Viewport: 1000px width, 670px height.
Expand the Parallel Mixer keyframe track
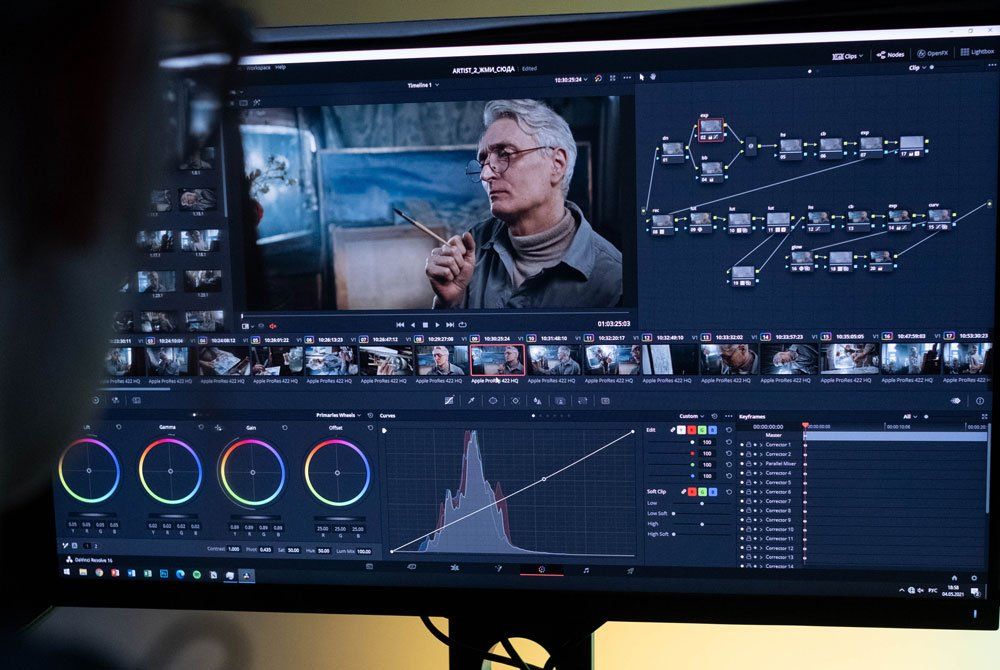(x=761, y=463)
